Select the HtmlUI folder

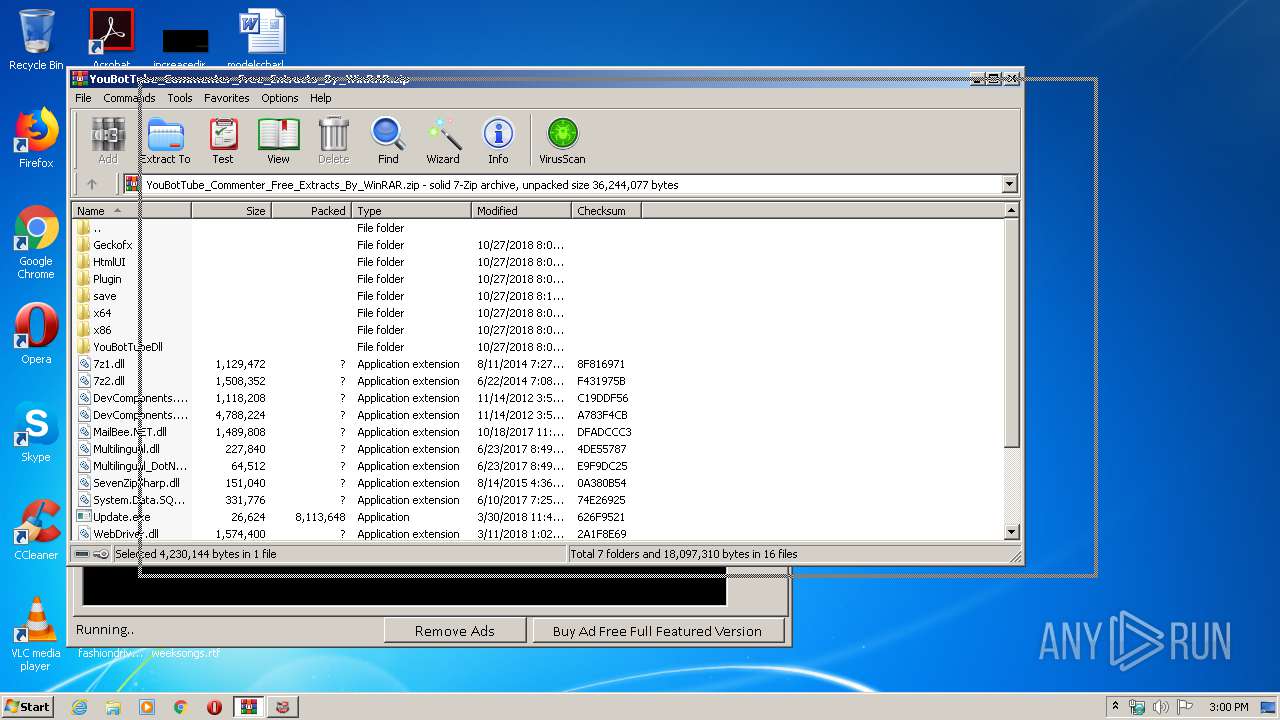click(x=109, y=262)
